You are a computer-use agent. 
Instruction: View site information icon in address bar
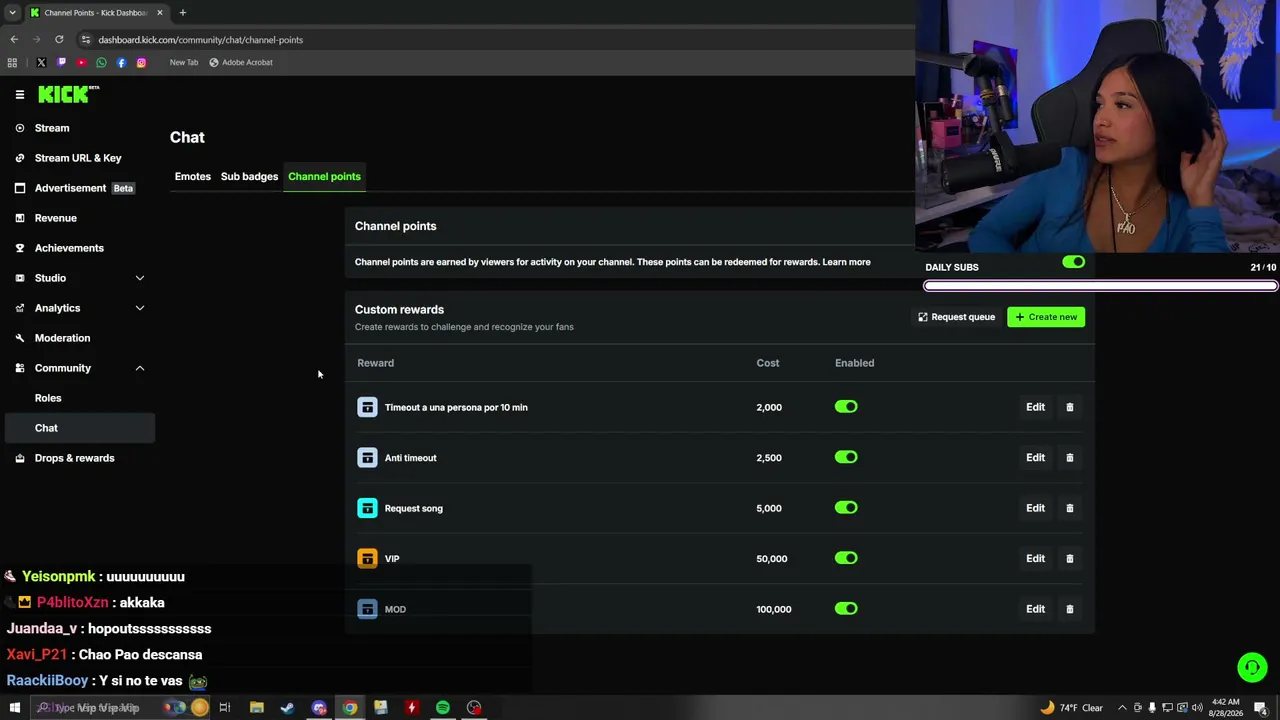86,40
